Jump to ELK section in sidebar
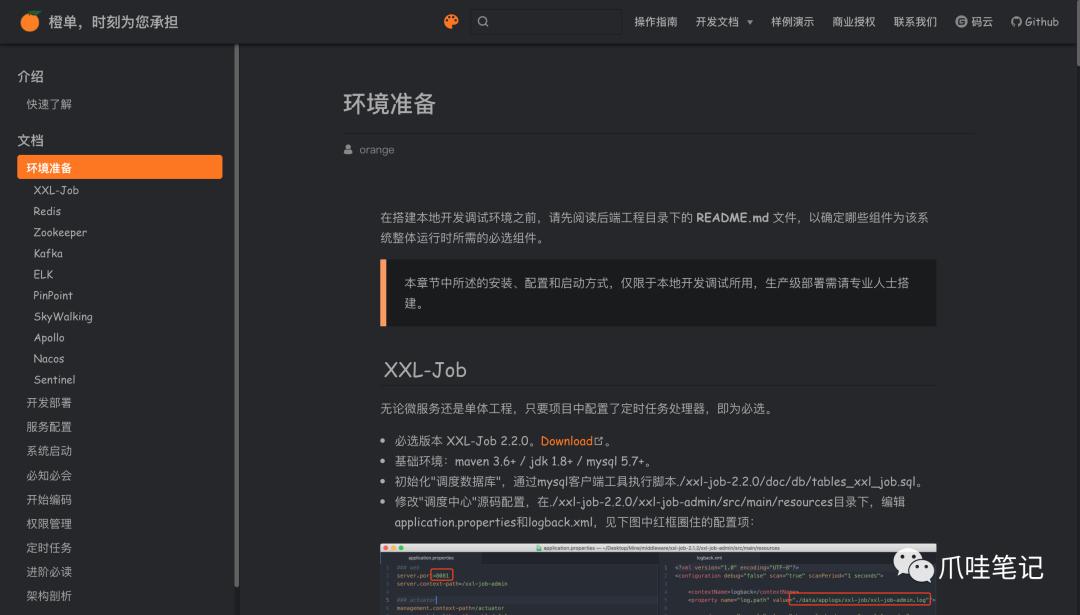Screen dimensions: 1080x615 (x=43, y=274)
